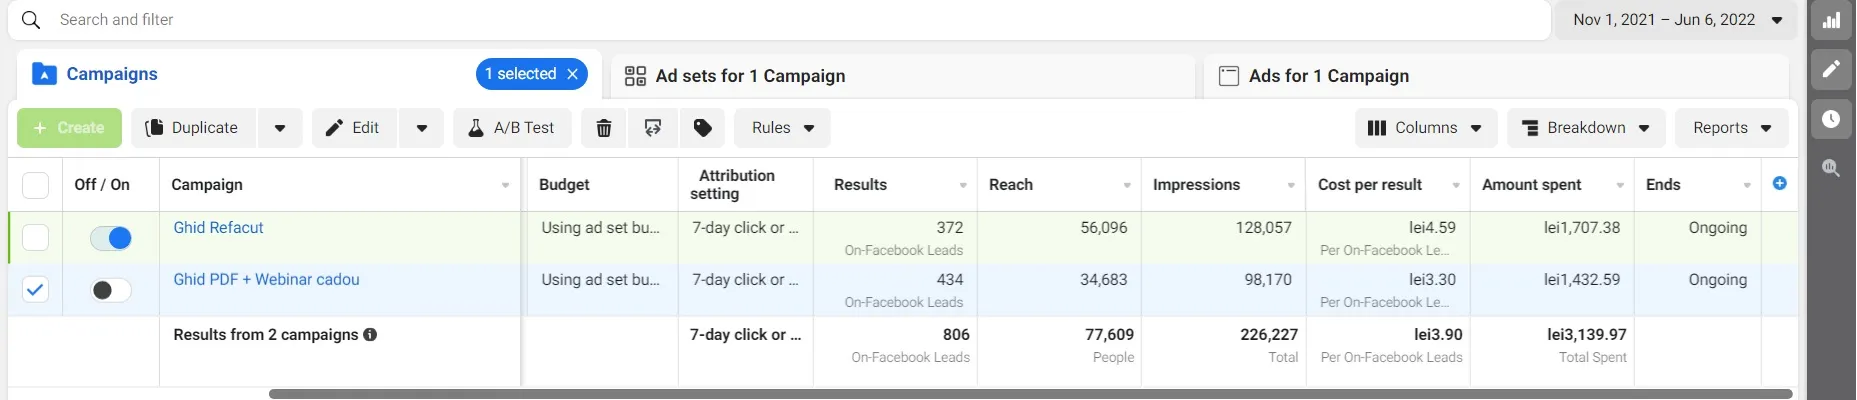The height and width of the screenshot is (400, 1857).
Task: Open the clock history icon in sidebar
Action: click(1831, 119)
